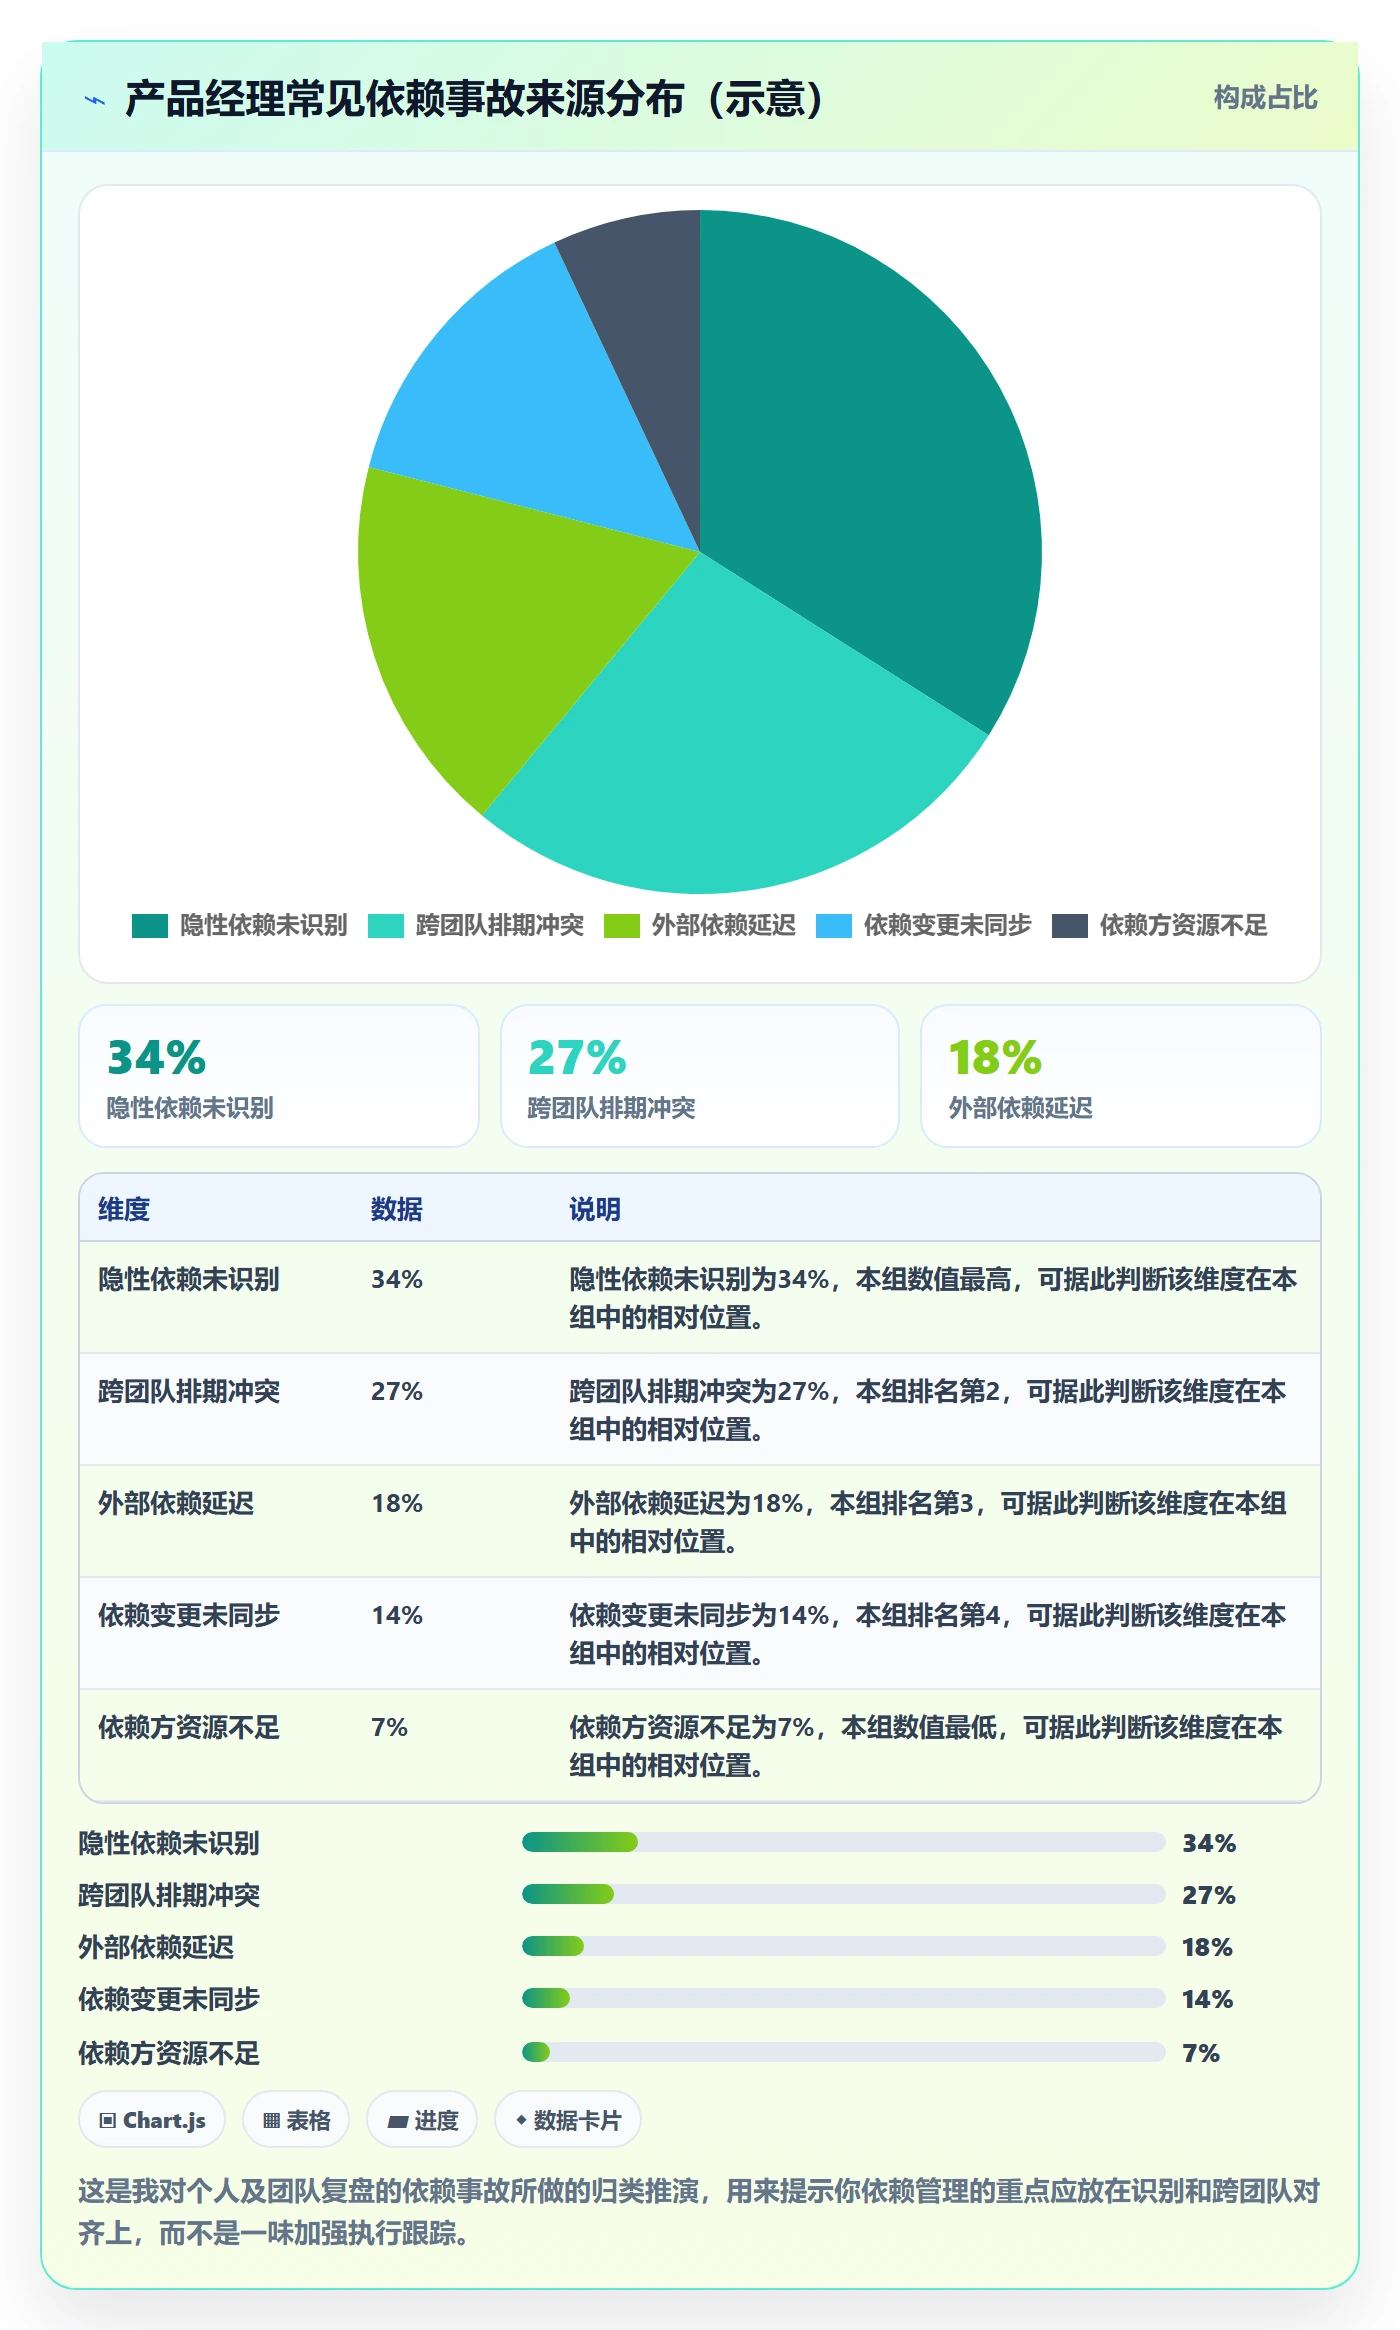1400x2330 pixels.
Task: Select the 表格 tag chip
Action: click(x=296, y=2119)
